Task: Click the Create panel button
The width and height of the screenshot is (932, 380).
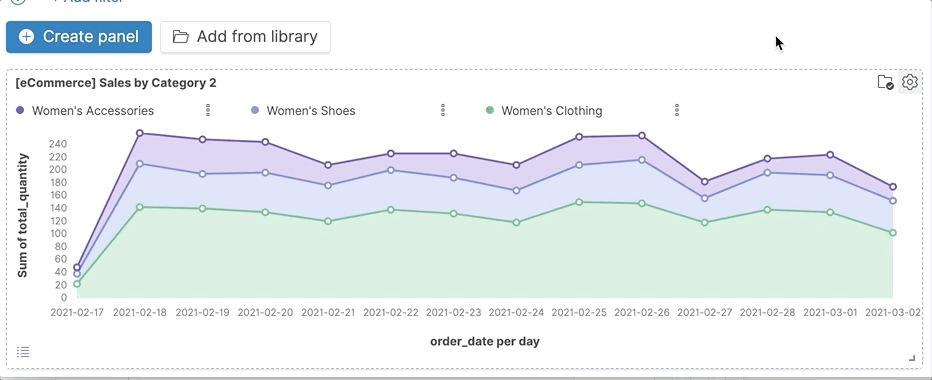Action: (79, 37)
